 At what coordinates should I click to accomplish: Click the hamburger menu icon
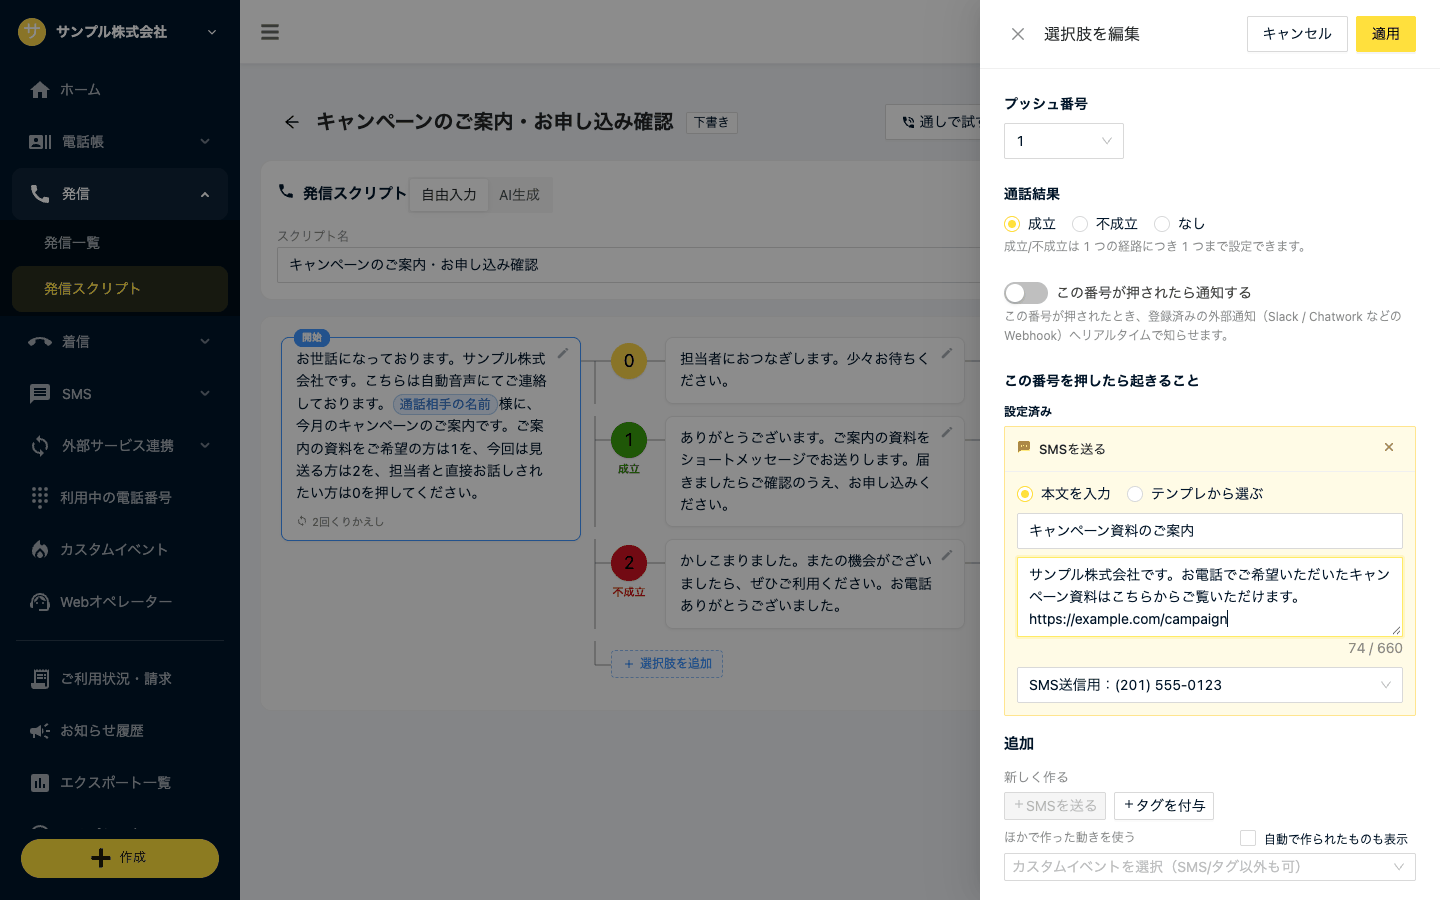(x=270, y=32)
